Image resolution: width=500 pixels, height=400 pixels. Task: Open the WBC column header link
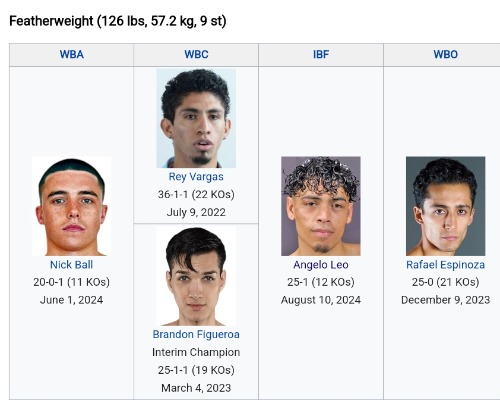196,54
